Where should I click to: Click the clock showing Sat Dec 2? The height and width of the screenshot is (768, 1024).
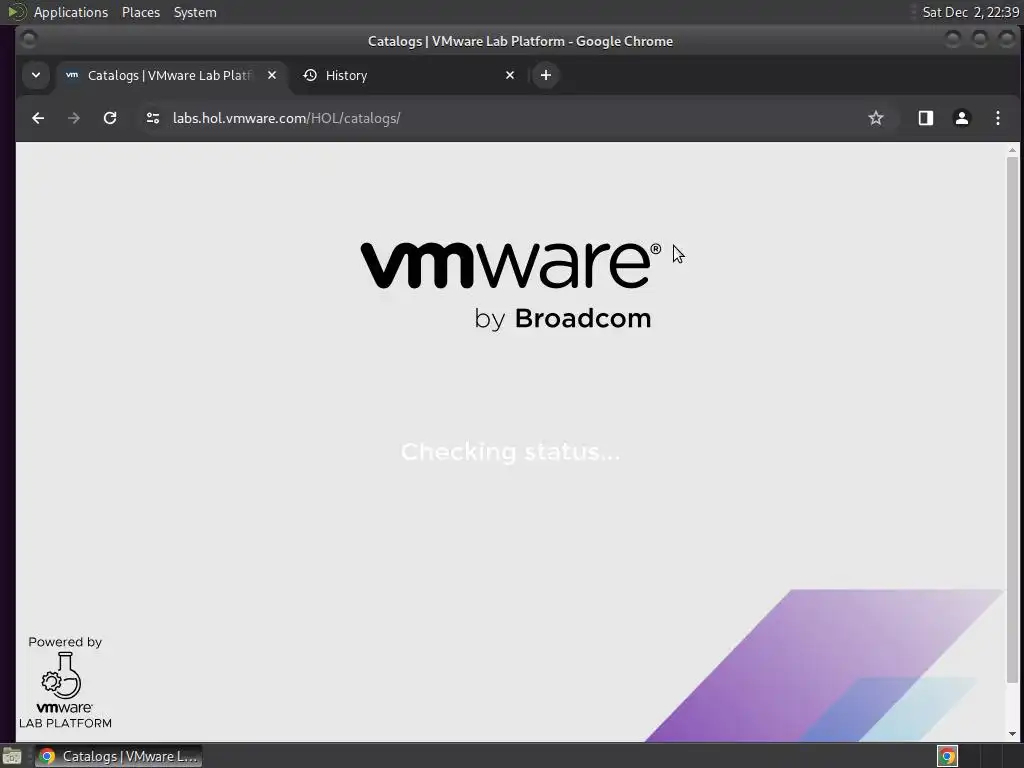pyautogui.click(x=970, y=12)
